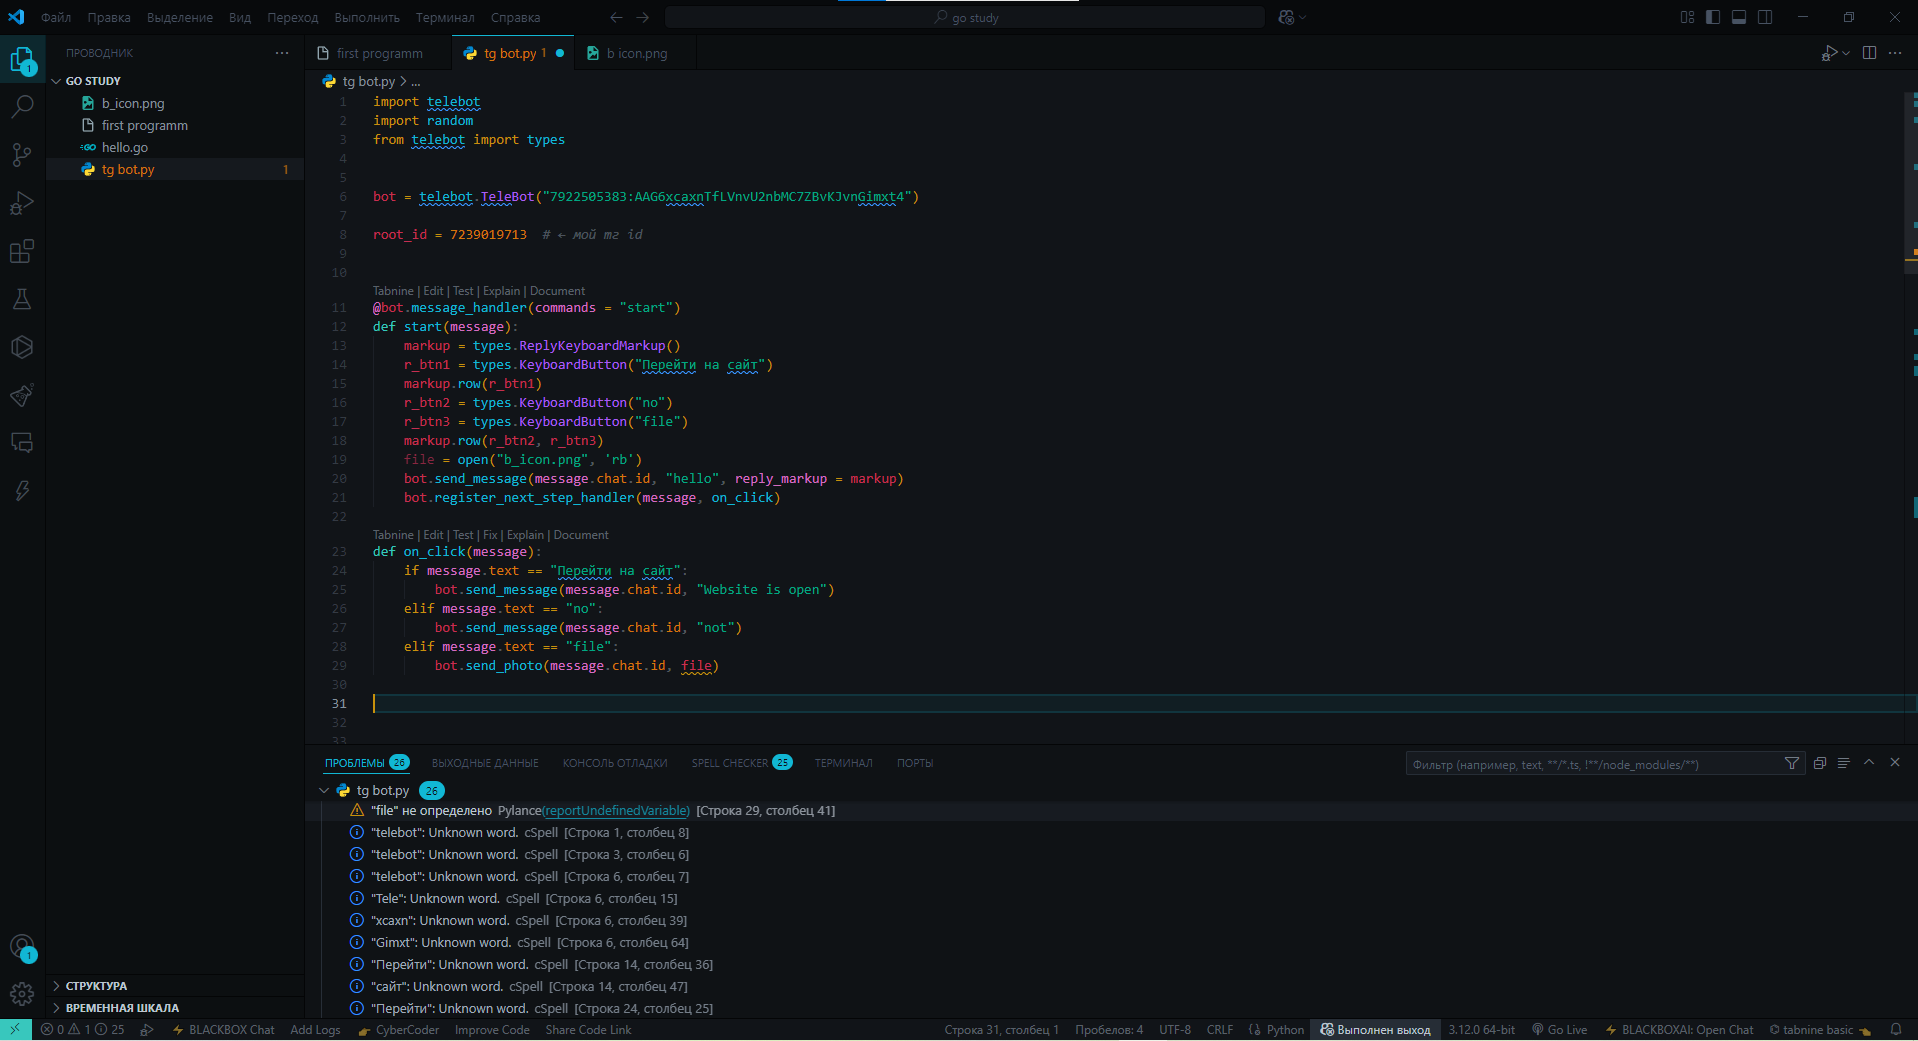
Task: Click Share Code Link in status bar
Action: [x=588, y=1029]
